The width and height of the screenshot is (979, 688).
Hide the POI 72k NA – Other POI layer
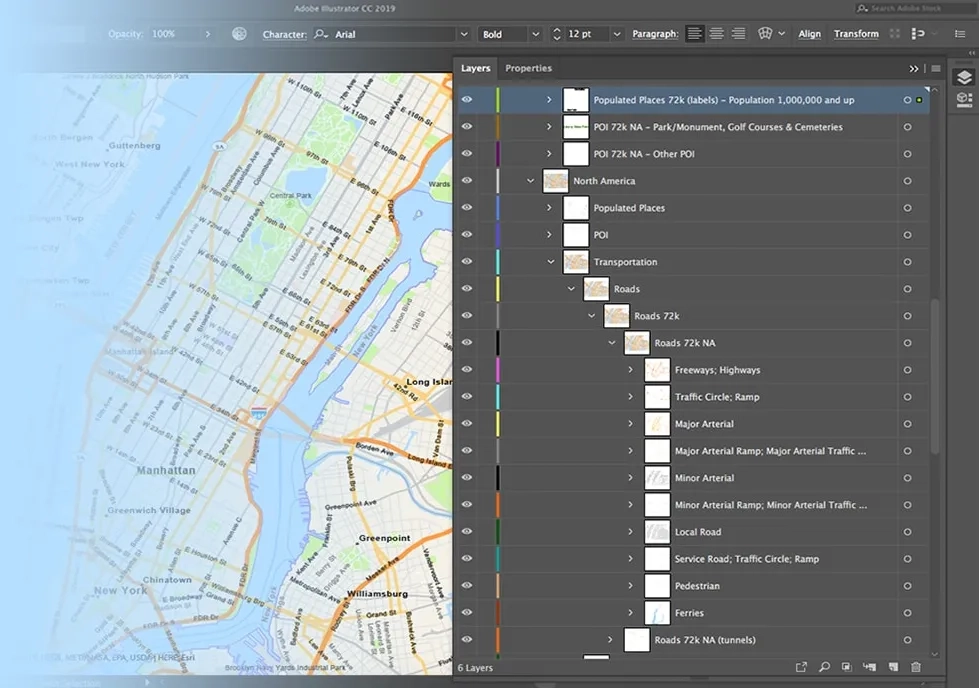click(x=467, y=154)
